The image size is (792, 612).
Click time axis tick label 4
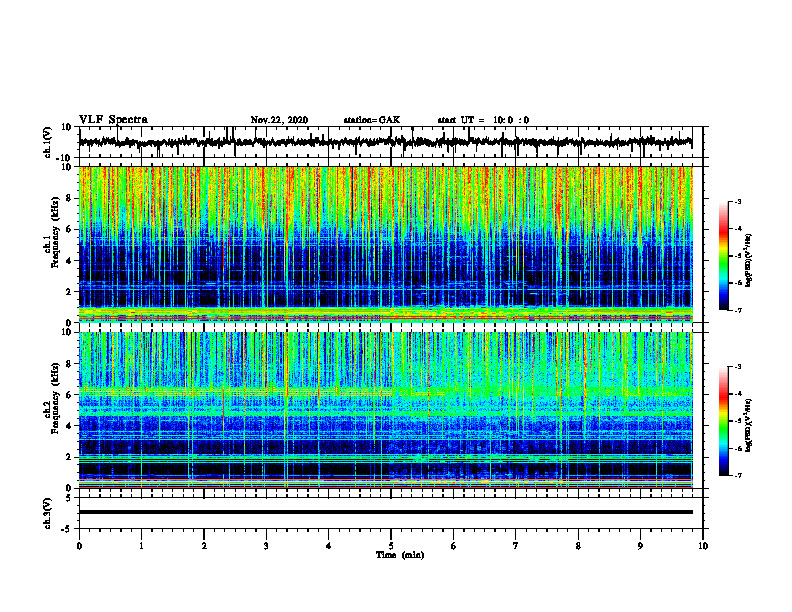(x=328, y=546)
